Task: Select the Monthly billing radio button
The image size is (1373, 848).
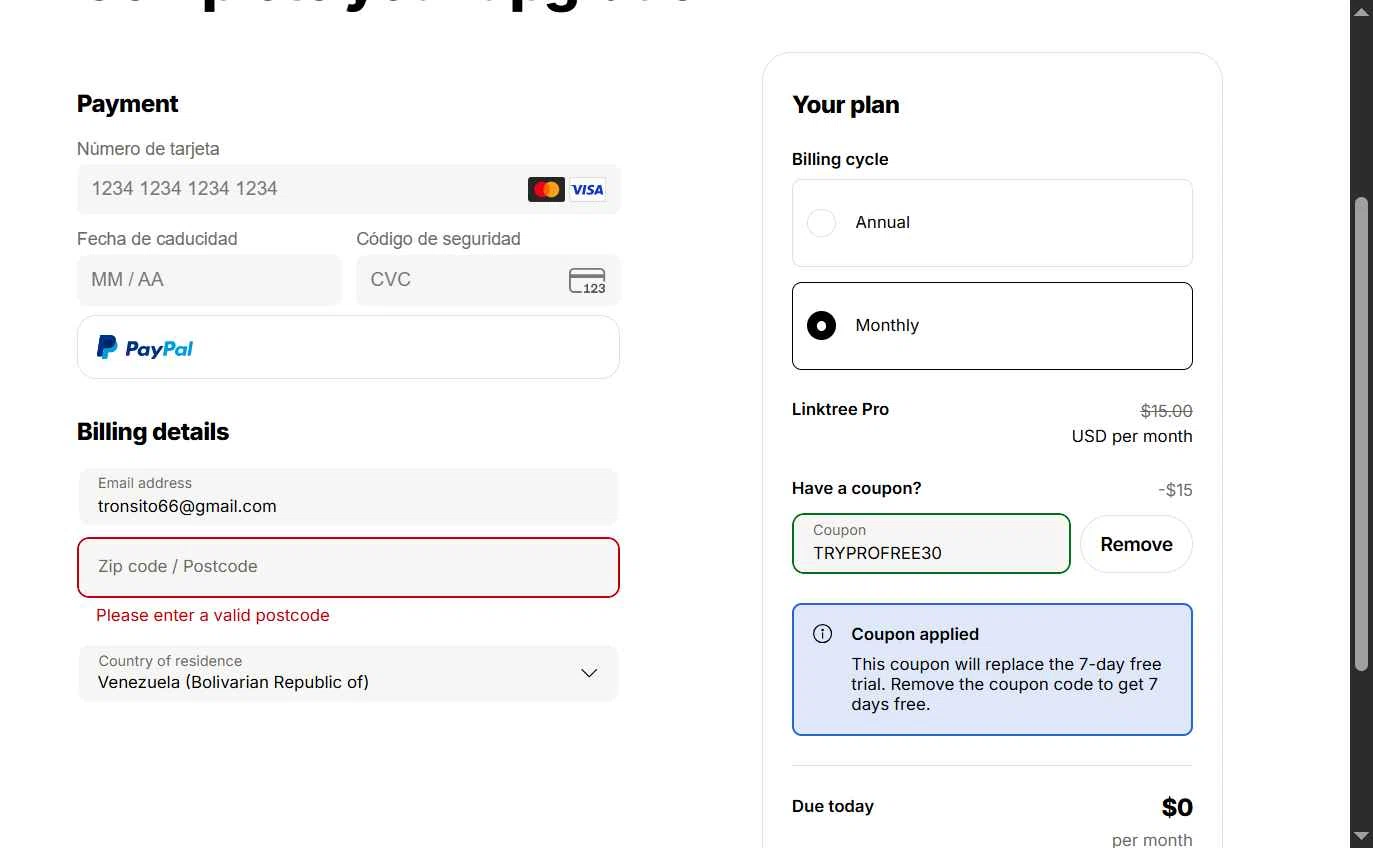Action: (821, 326)
